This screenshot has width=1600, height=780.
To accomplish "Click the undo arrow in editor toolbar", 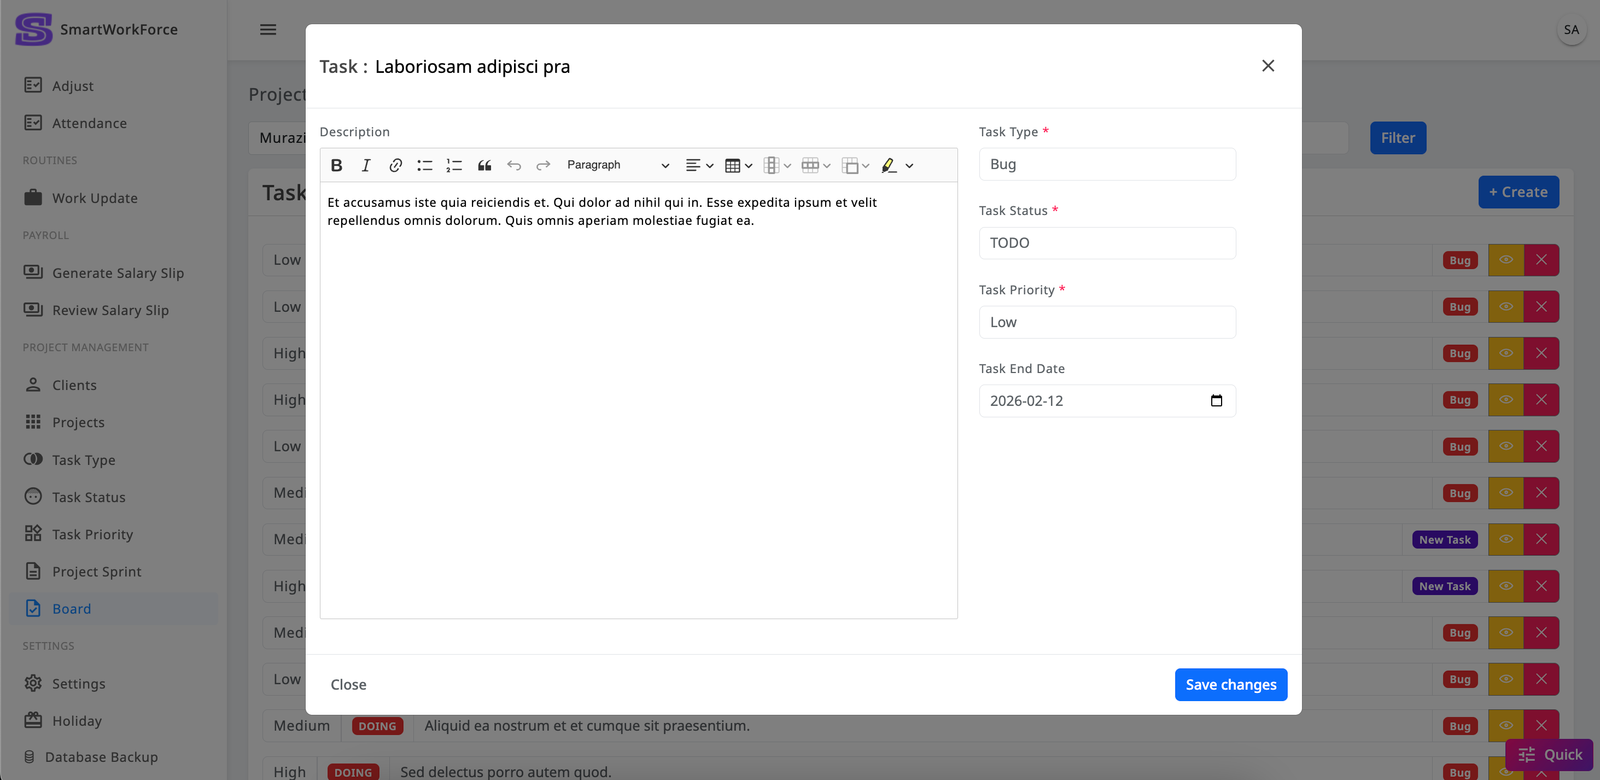I will (x=514, y=166).
